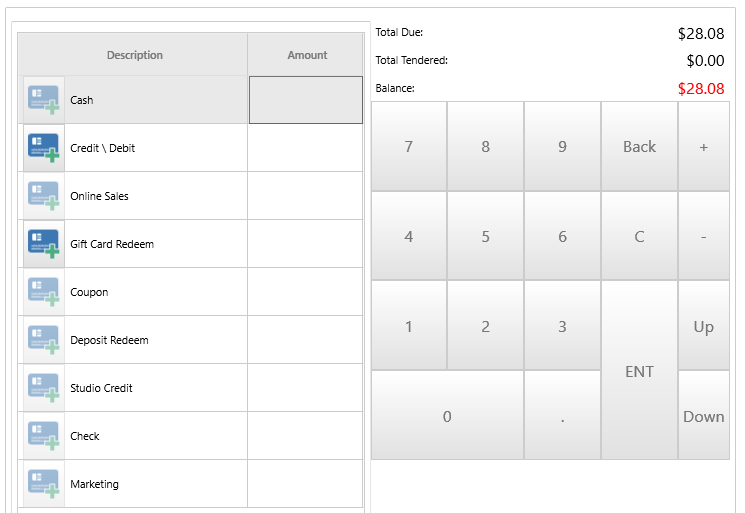Viewport: 745px width, 513px height.
Task: Click the Marketing payment icon
Action: pos(44,484)
